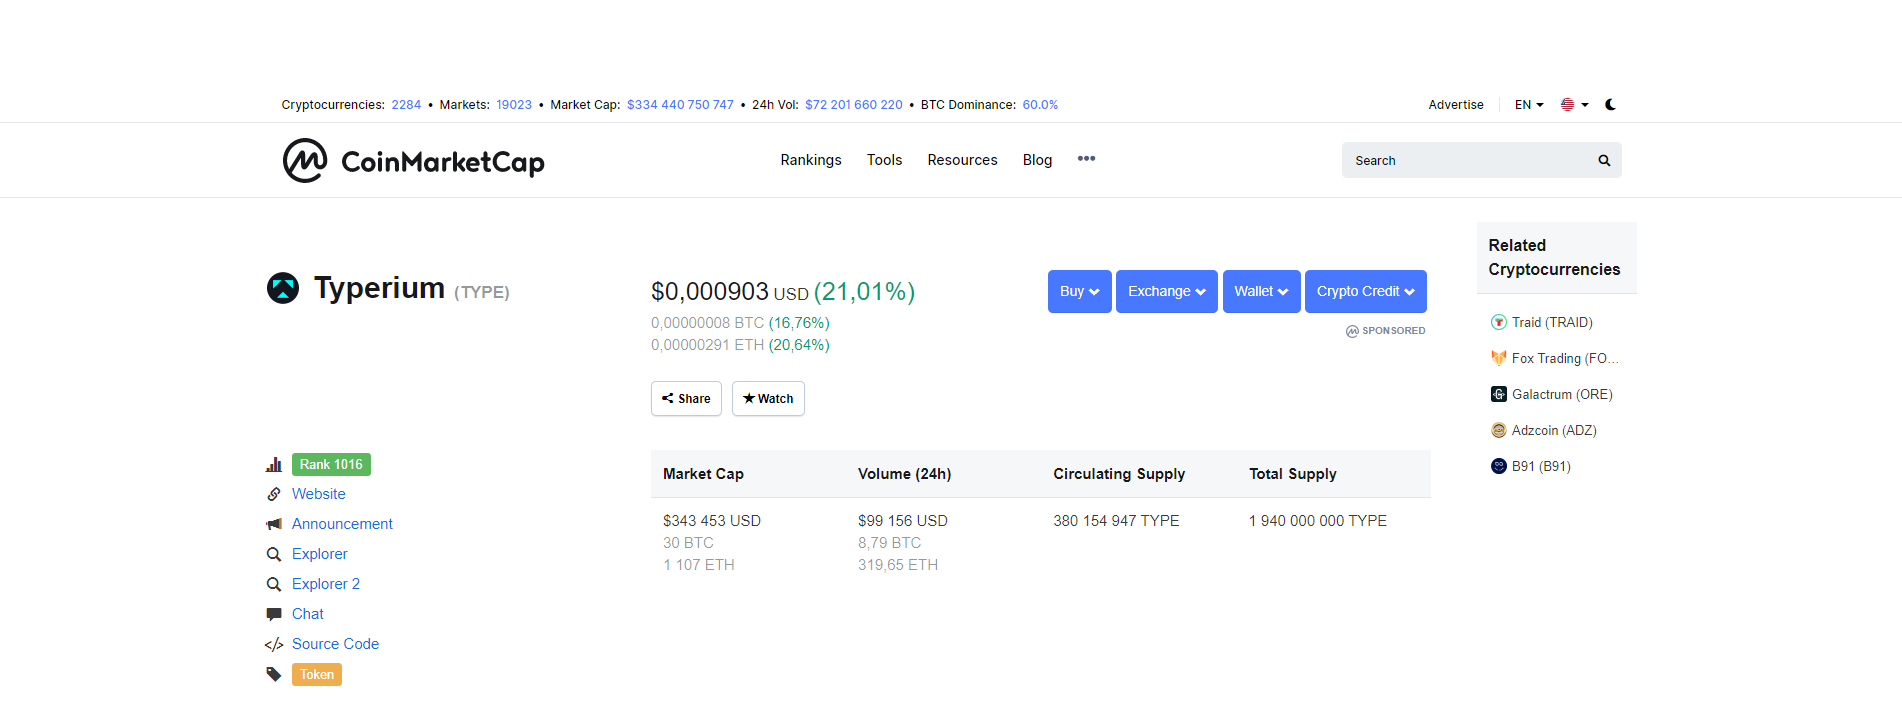Click the Galactrum coin icon
Viewport: 1902px width, 722px height.
(1498, 394)
